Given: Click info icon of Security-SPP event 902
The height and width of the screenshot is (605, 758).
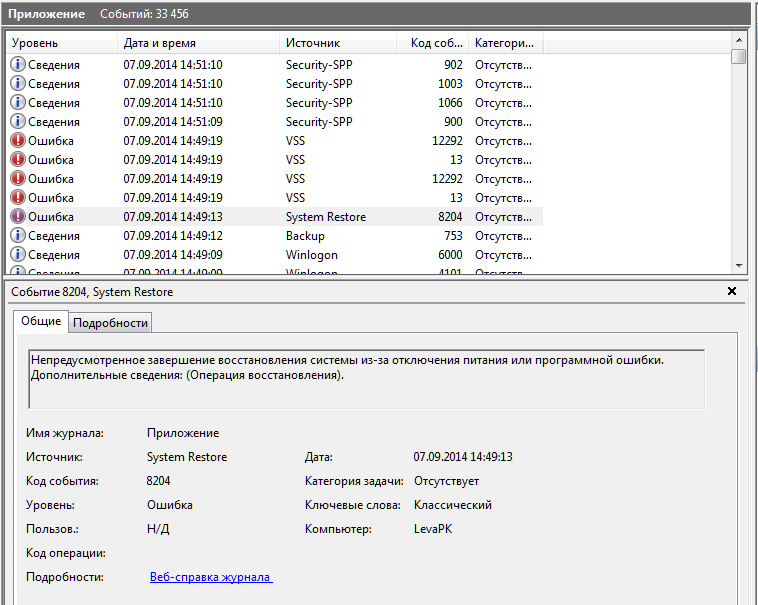Looking at the screenshot, I should click(17, 65).
